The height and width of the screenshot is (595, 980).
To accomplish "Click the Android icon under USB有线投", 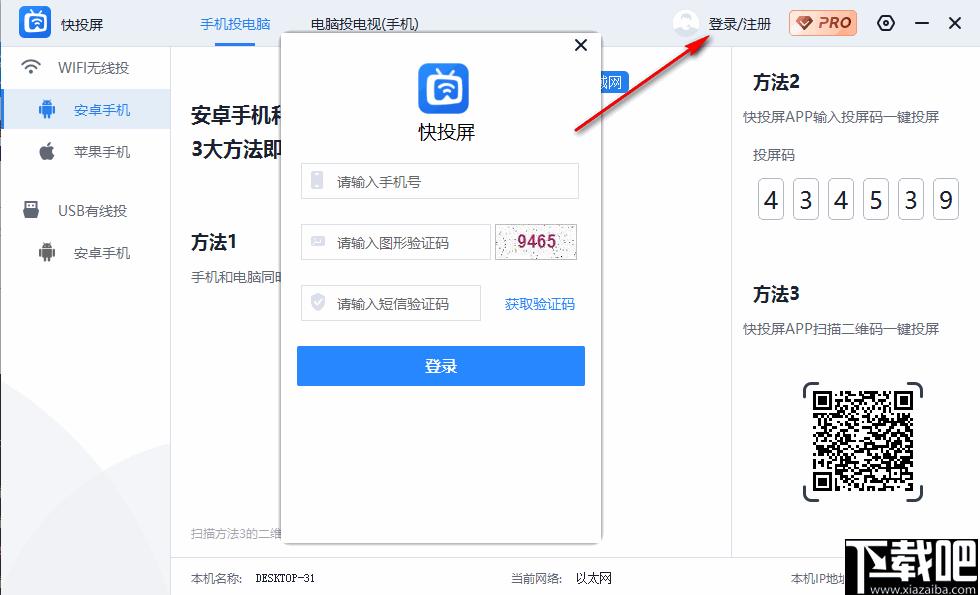I will point(47,252).
